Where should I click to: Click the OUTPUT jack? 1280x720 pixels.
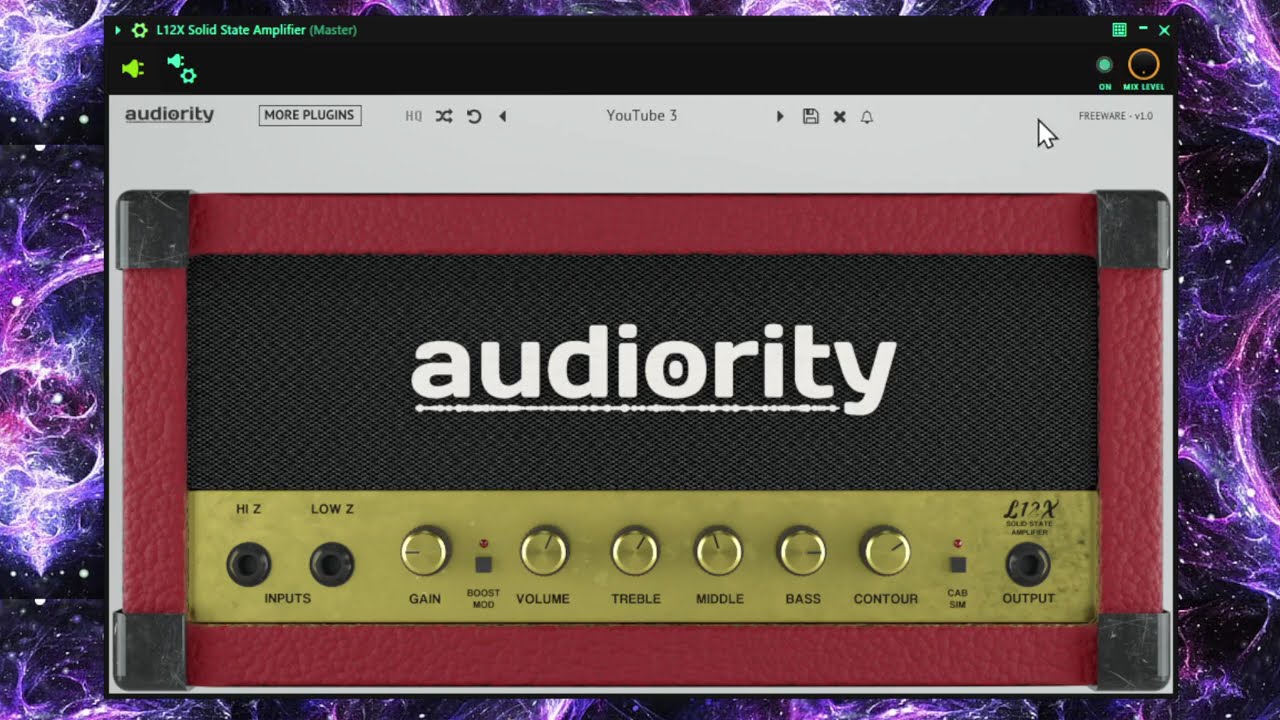tap(1028, 564)
